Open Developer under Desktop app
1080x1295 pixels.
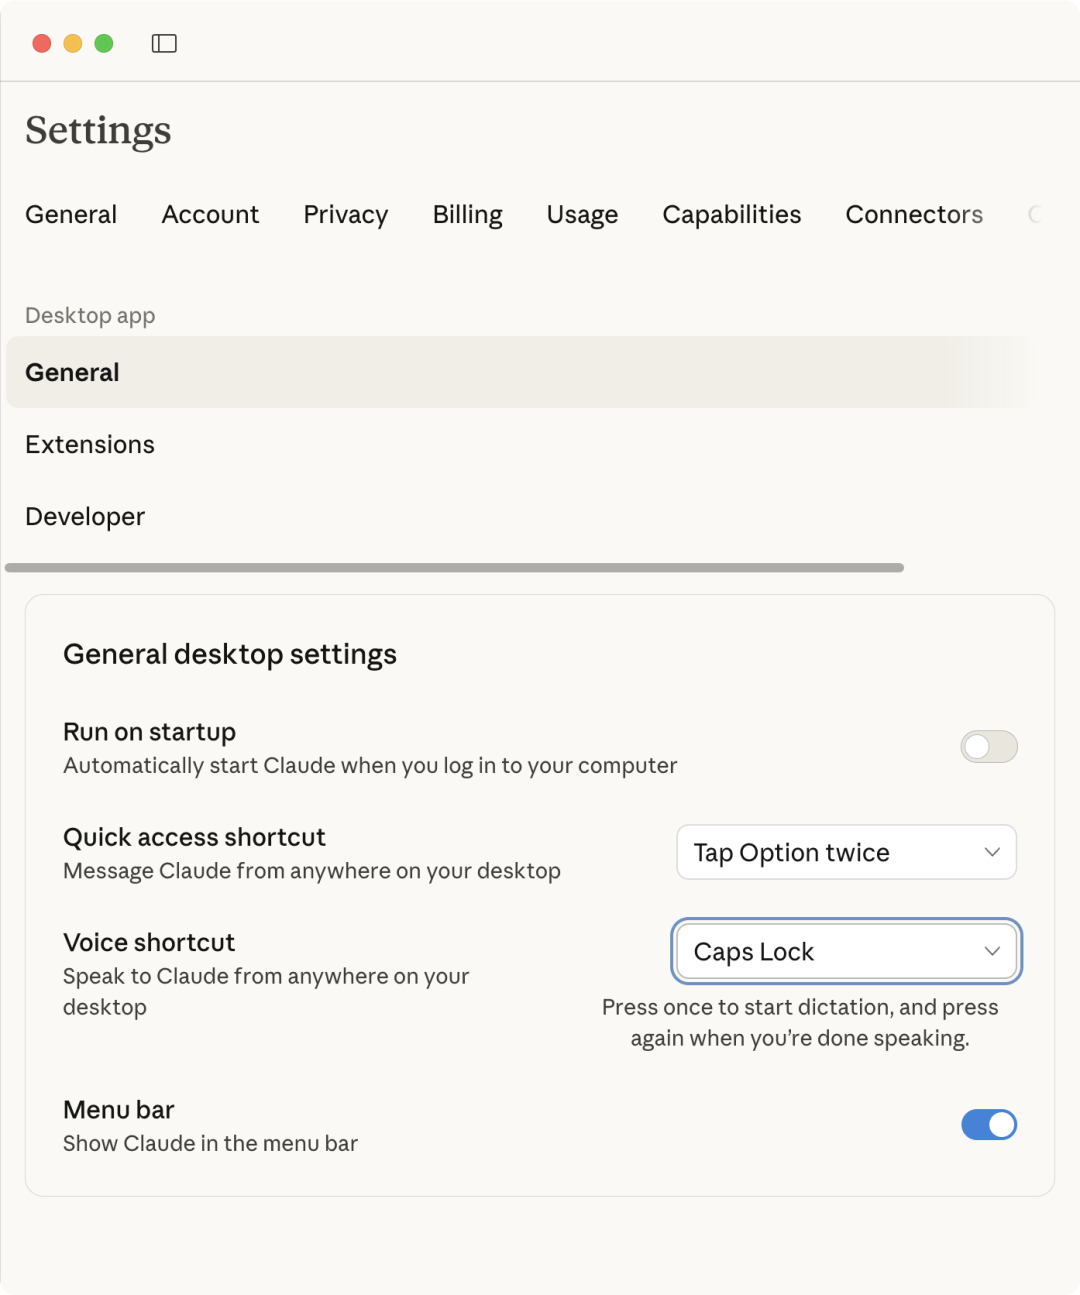(85, 517)
